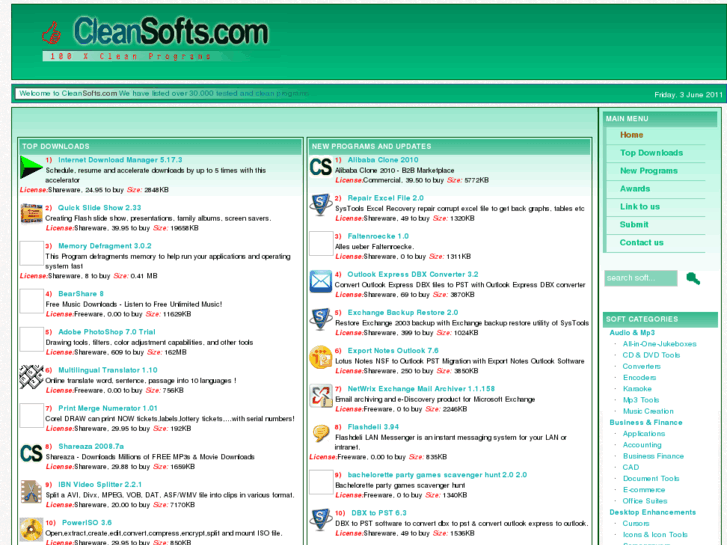
Task: Open Export Notes Outlook 7.6 link
Action: [393, 351]
